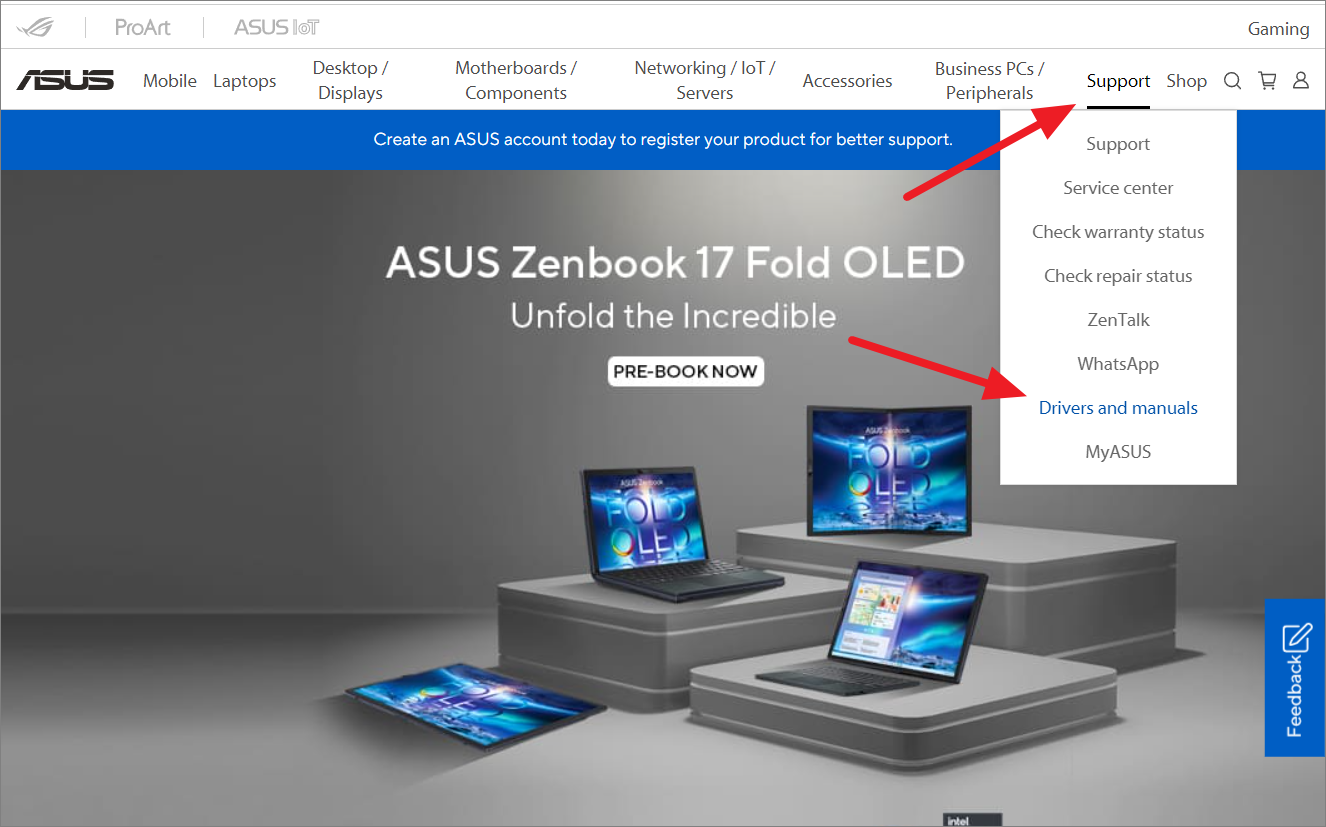Screen dimensions: 1326x827
Task: Select ZenTalk from Support dropdown
Action: [x=1118, y=320]
